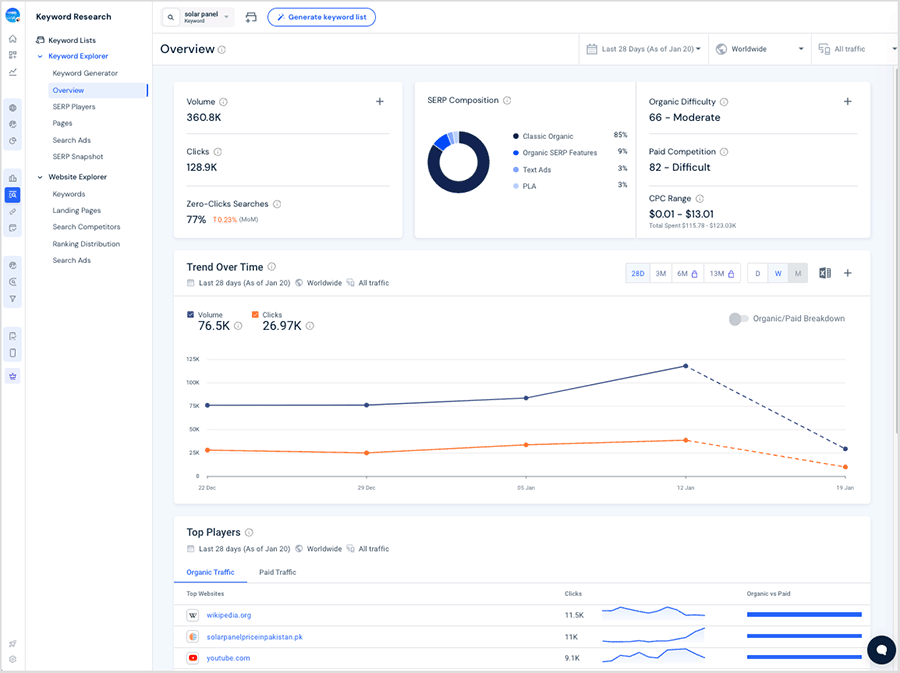Screen dimensions: 900x673
Task: Click the settings gear at bottom left
Action: tap(13, 659)
